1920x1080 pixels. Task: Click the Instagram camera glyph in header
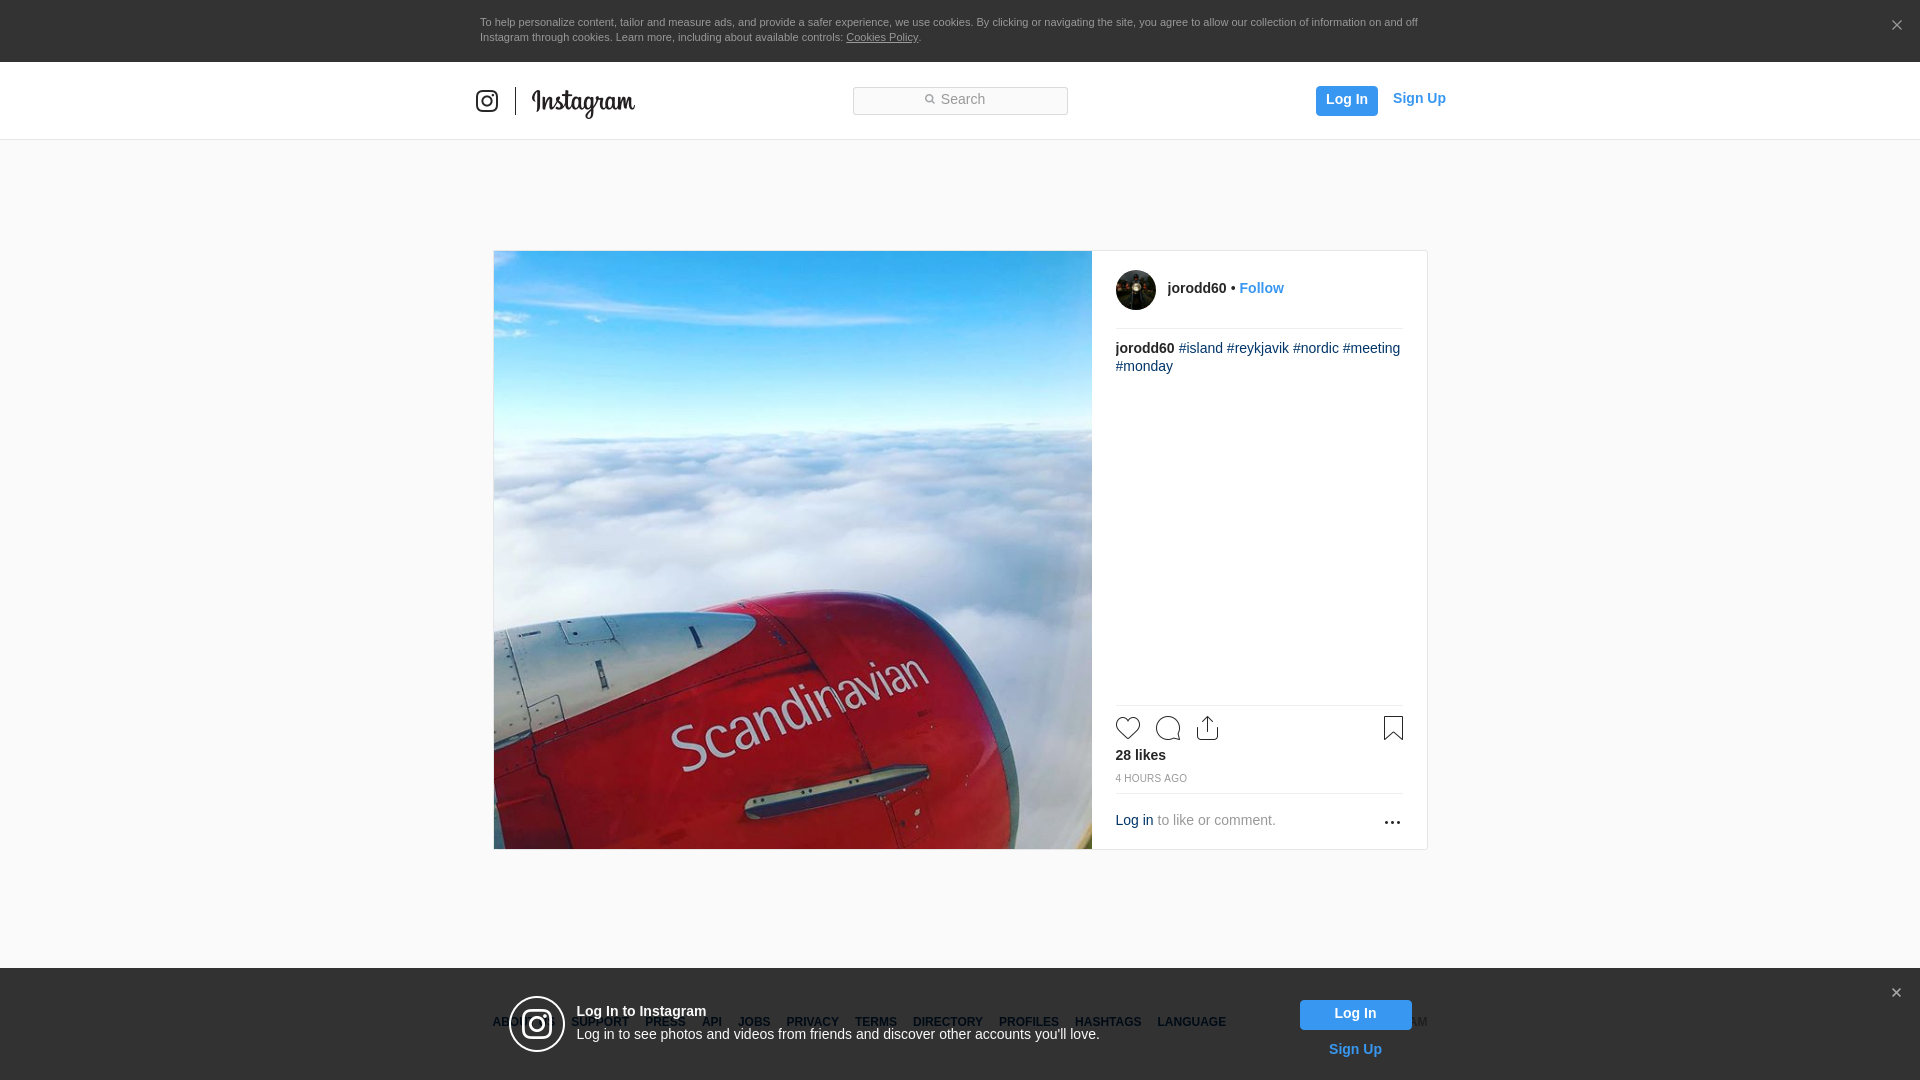tap(487, 101)
